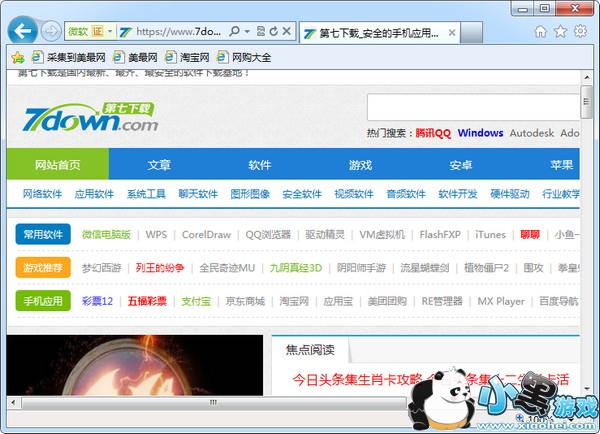
Task: Open 网络软件 category
Action: [x=42, y=194]
